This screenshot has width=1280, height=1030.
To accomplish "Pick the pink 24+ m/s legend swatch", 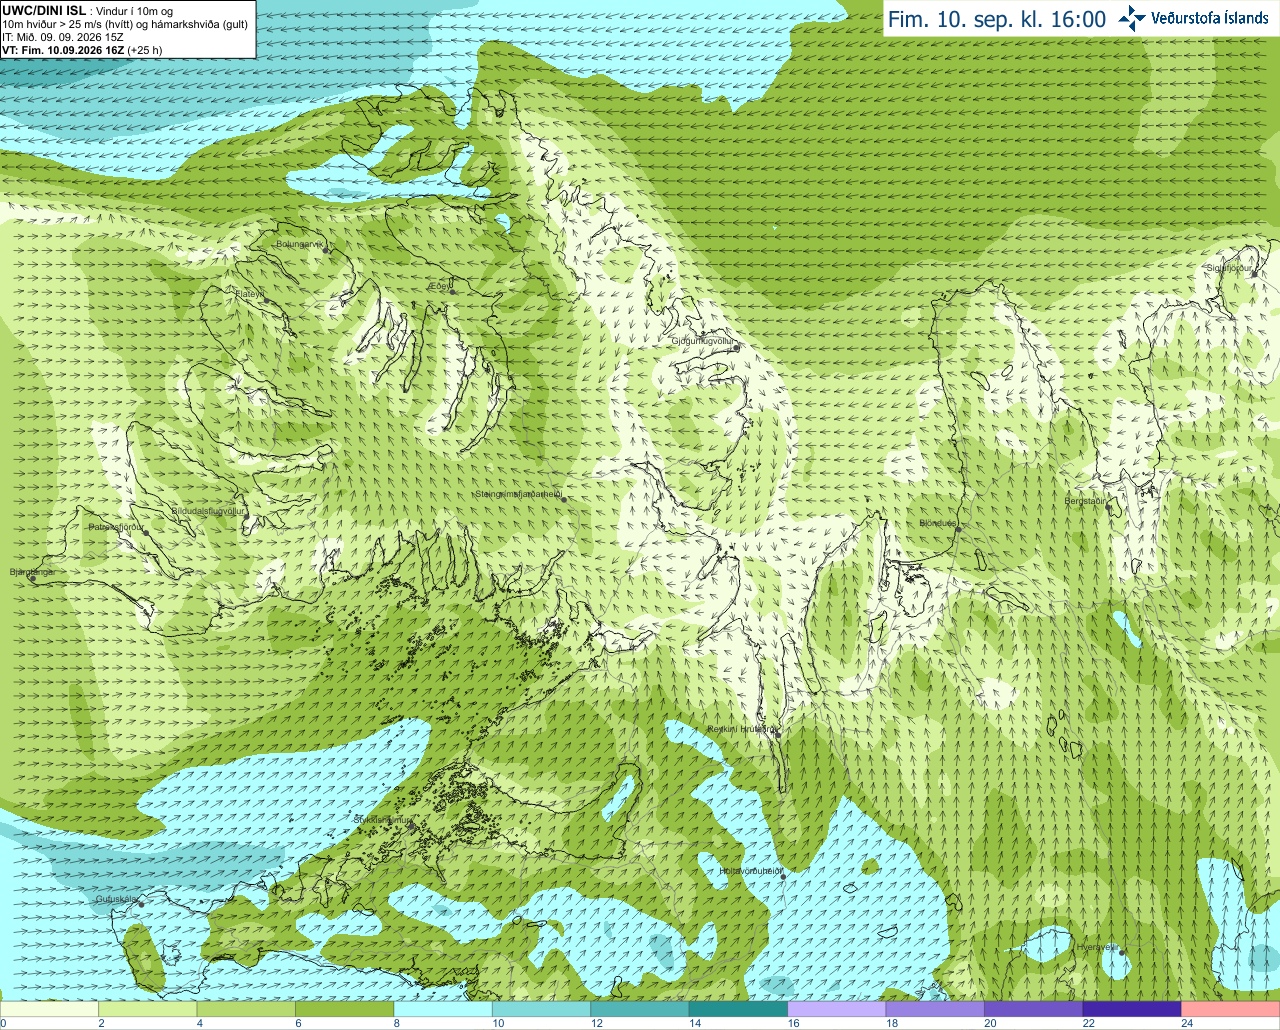I will (x=1230, y=1009).
